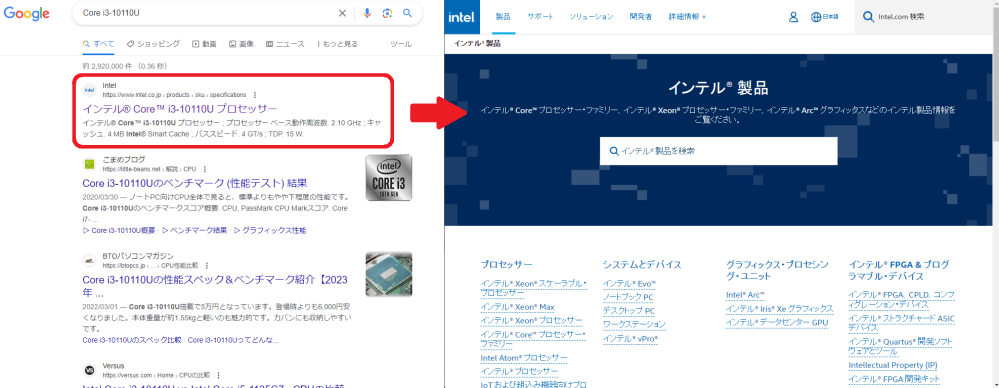
Task: Click the こまめブログ site favicon
Action: [89, 164]
